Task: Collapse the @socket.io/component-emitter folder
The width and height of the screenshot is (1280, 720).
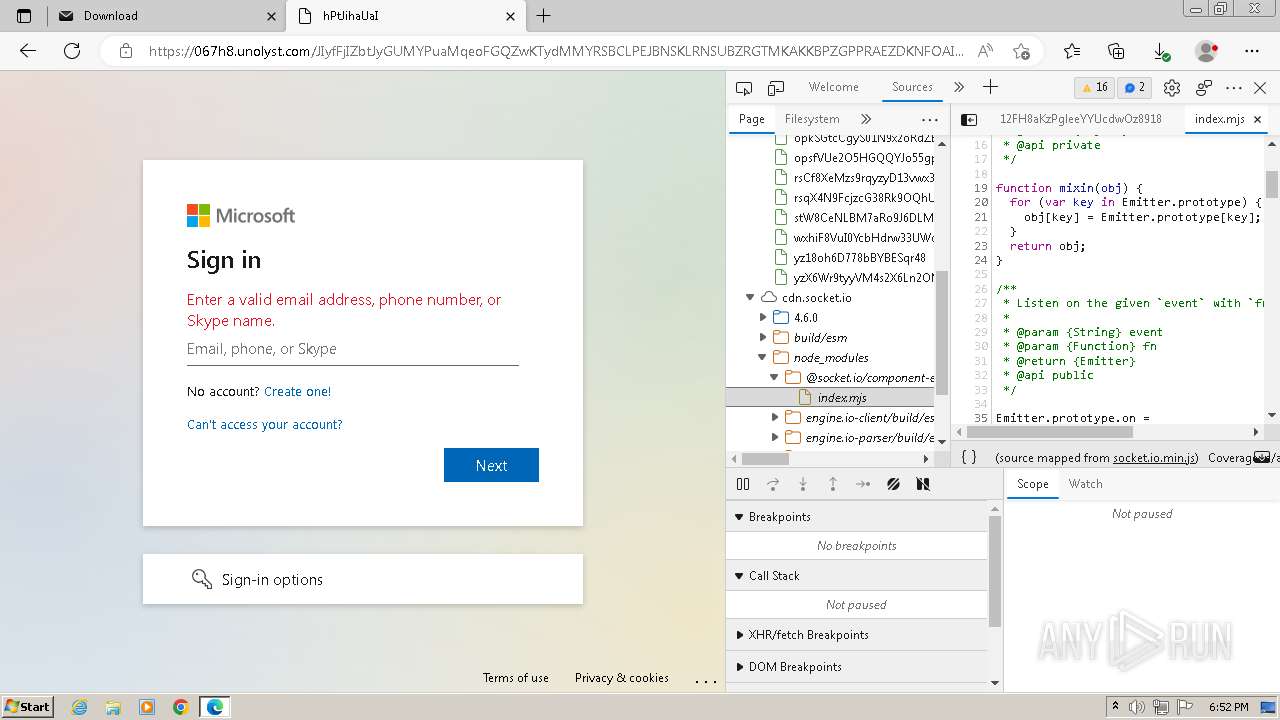Action: [774, 378]
